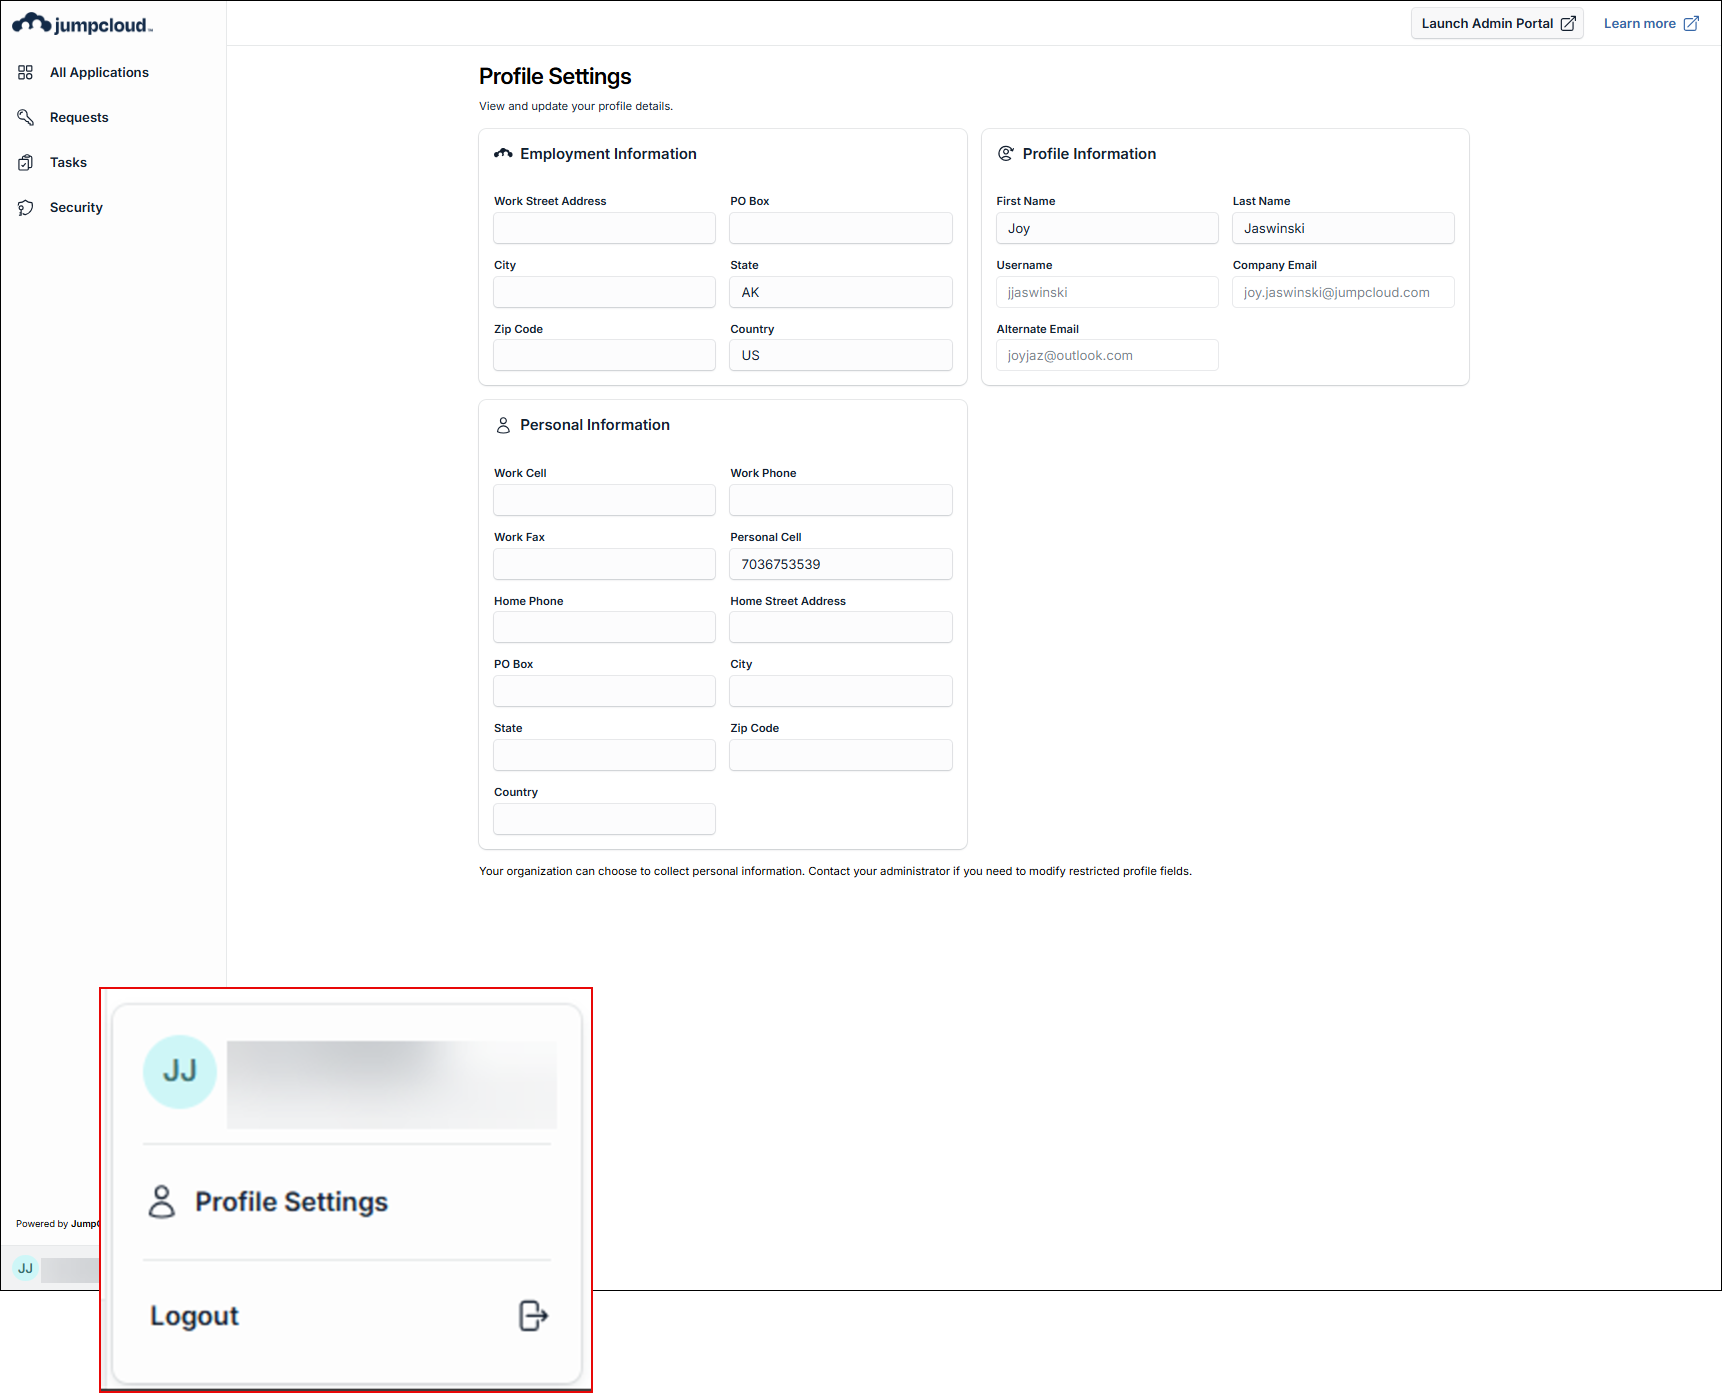Select the Last Name field with Jaswinski
Image resolution: width=1722 pixels, height=1393 pixels.
click(1343, 228)
